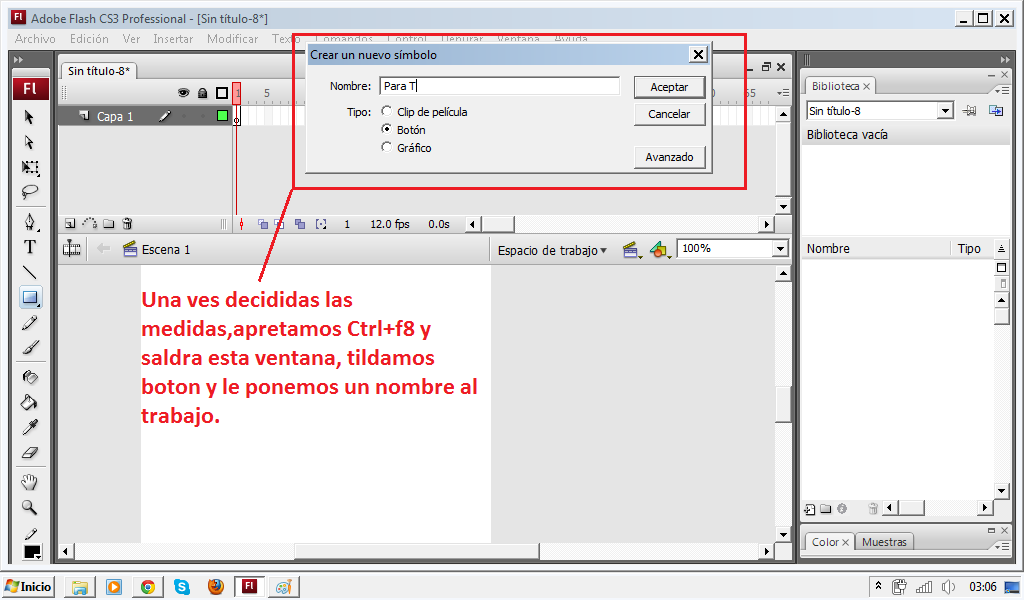This screenshot has height=600, width=1024.
Task: Click the delete layer trash icon
Action: tap(127, 224)
